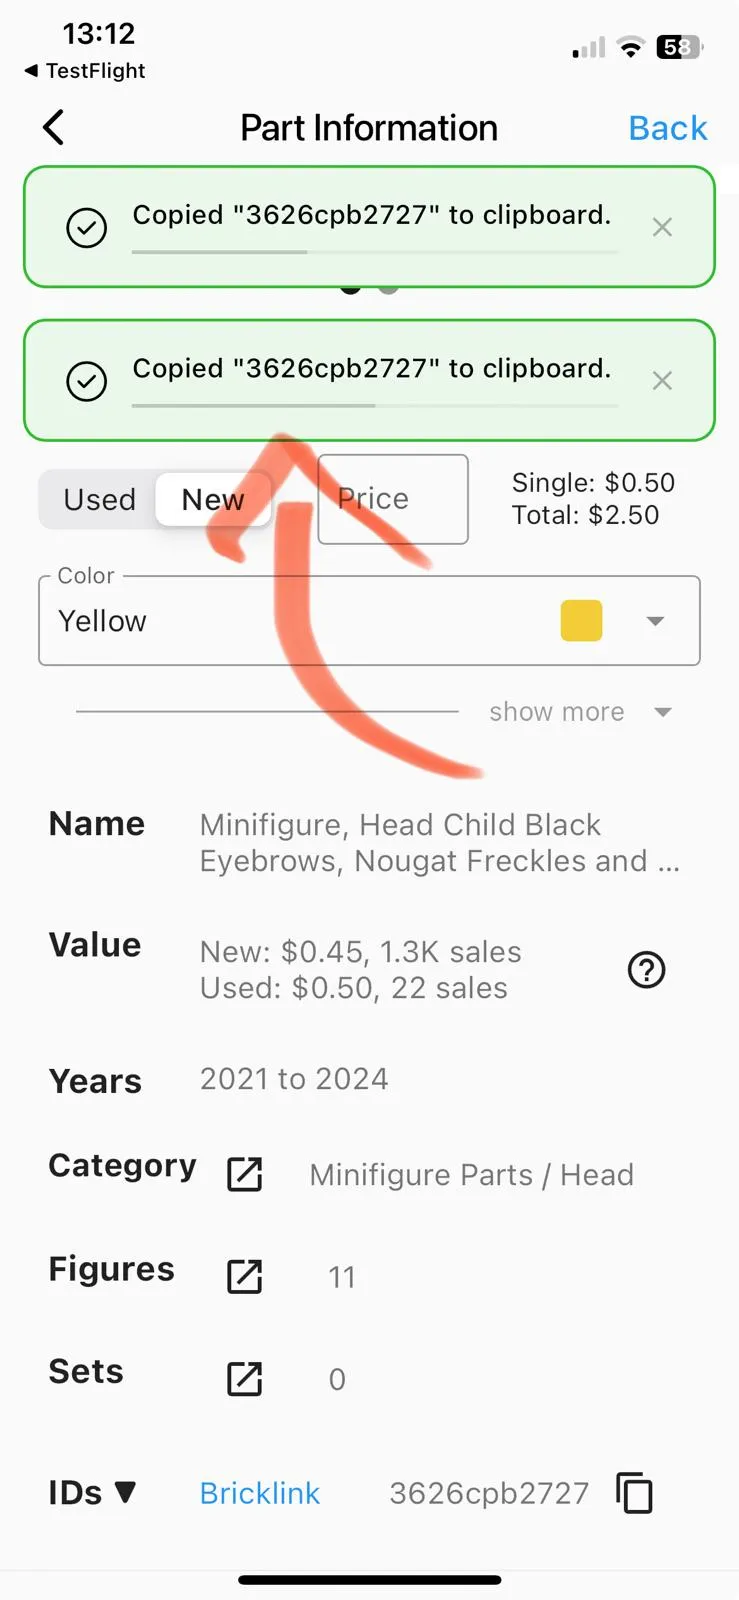
Task: Tap the back chevron arrow icon
Action: (x=54, y=127)
